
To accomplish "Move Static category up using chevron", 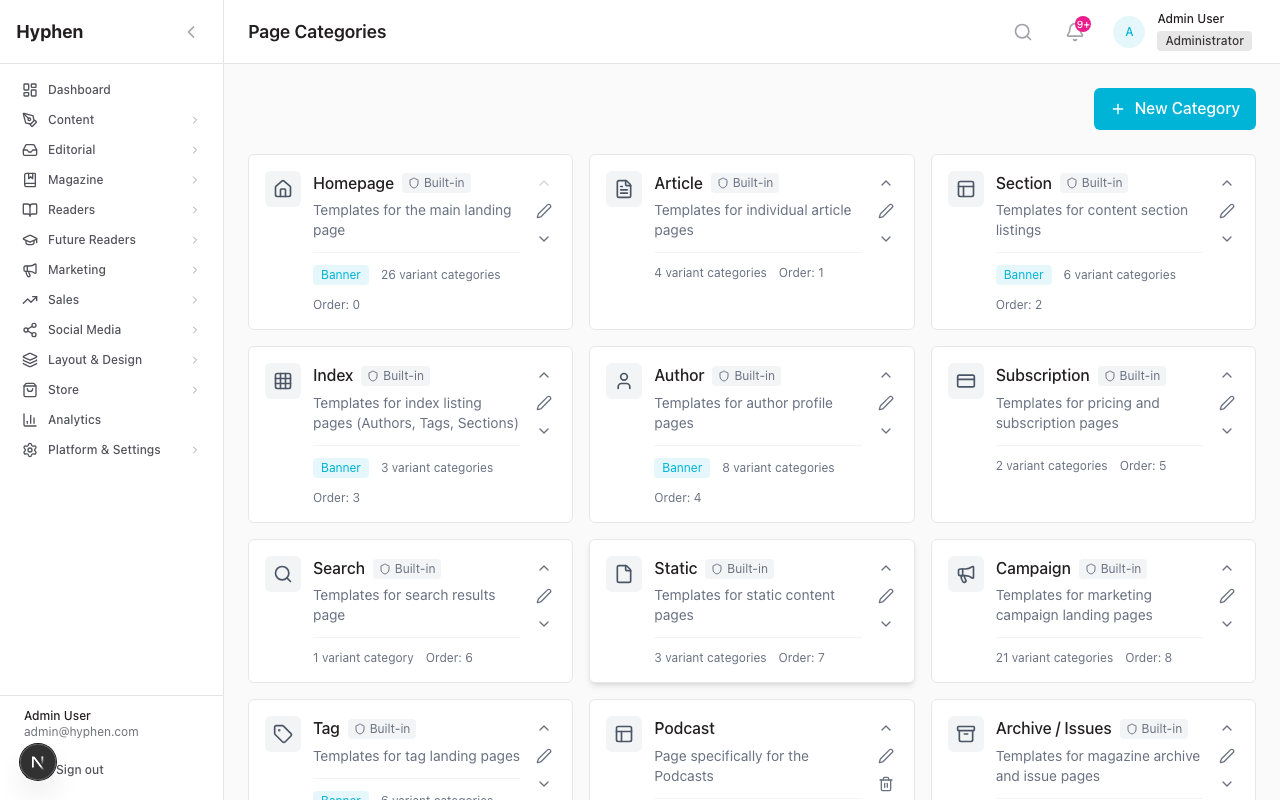I will coord(886,567).
